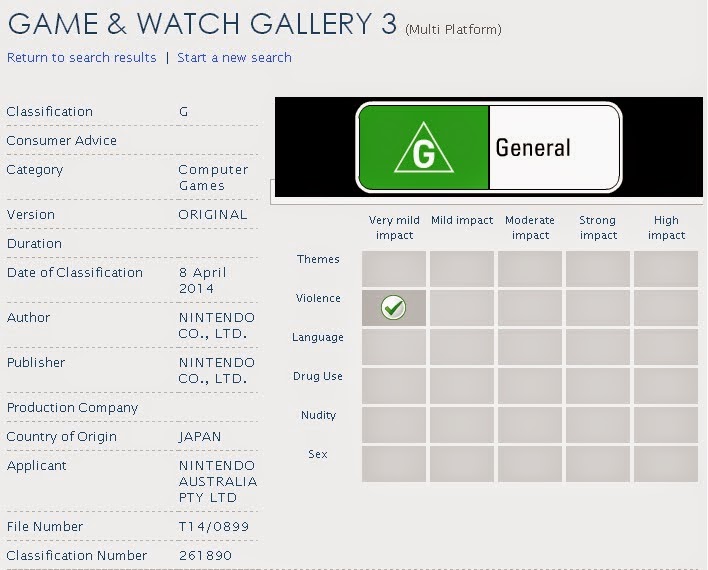Open the Start a new search link
The image size is (708, 570).
[x=234, y=58]
